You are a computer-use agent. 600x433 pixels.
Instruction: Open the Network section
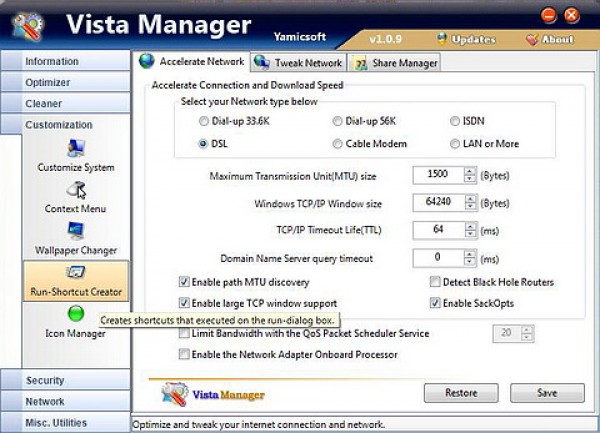tap(65, 401)
